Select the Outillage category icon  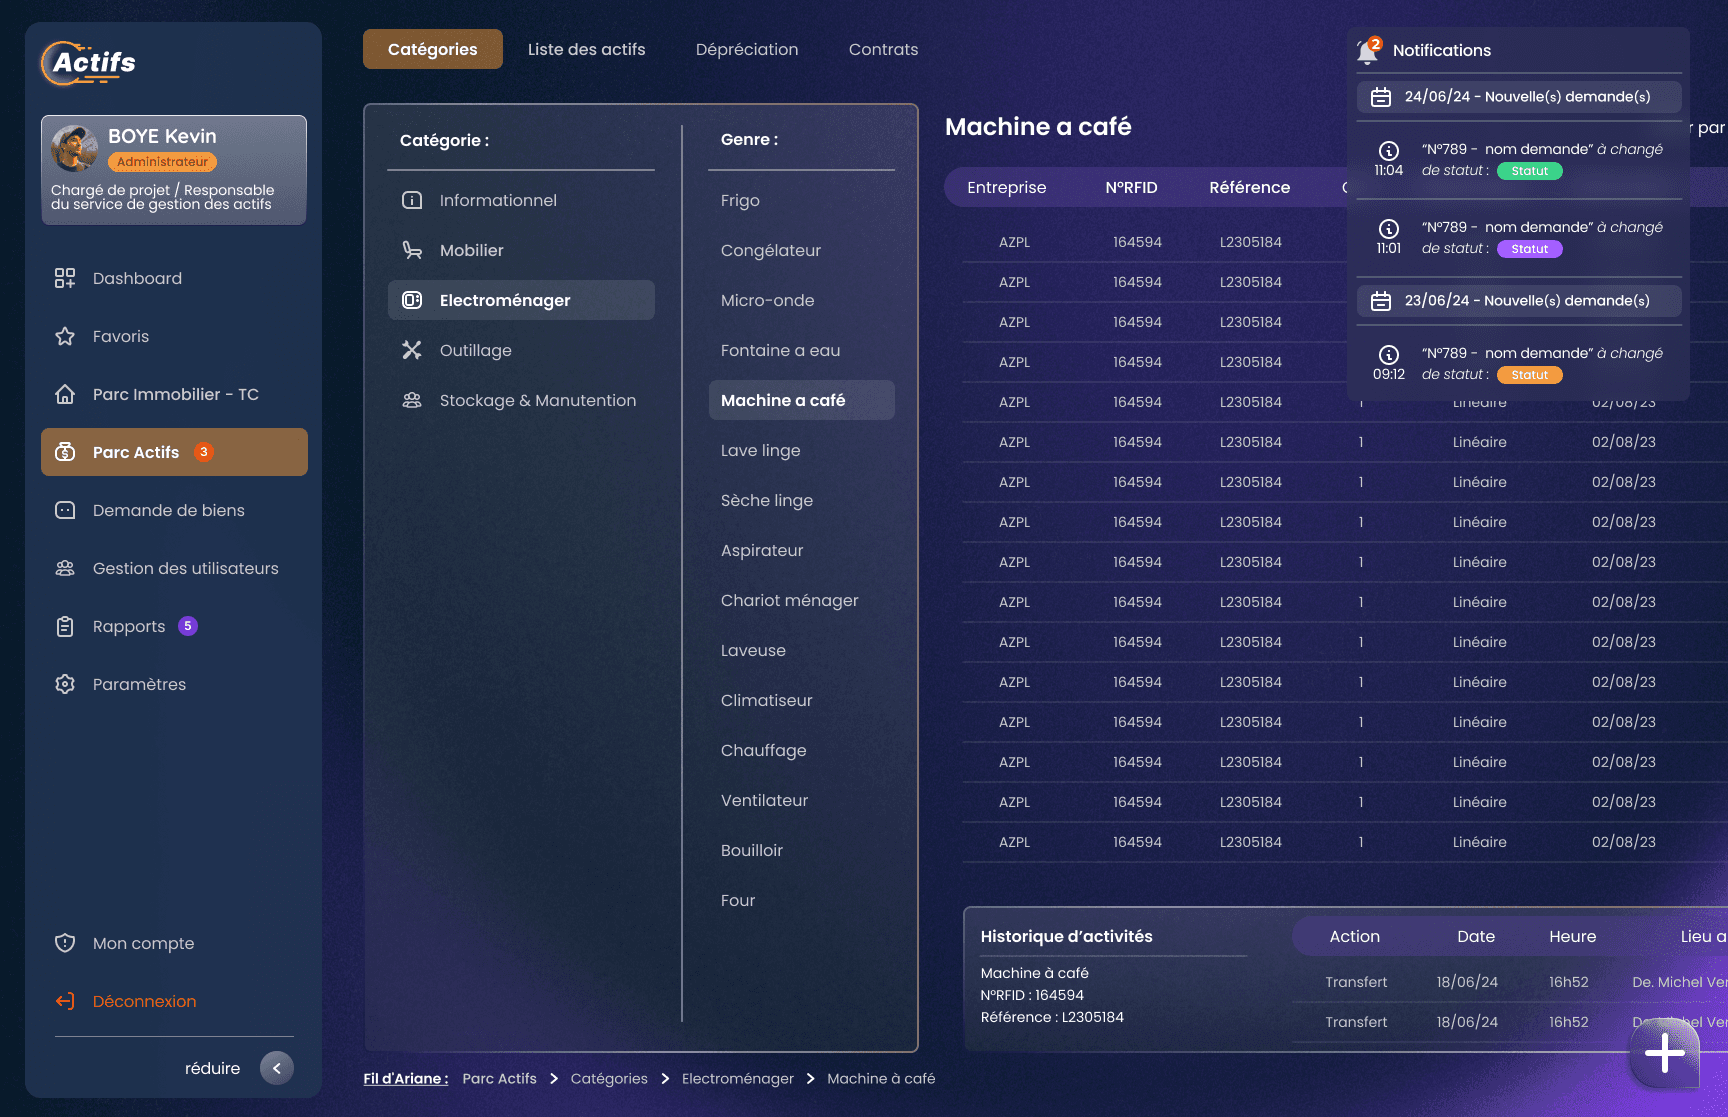[412, 350]
